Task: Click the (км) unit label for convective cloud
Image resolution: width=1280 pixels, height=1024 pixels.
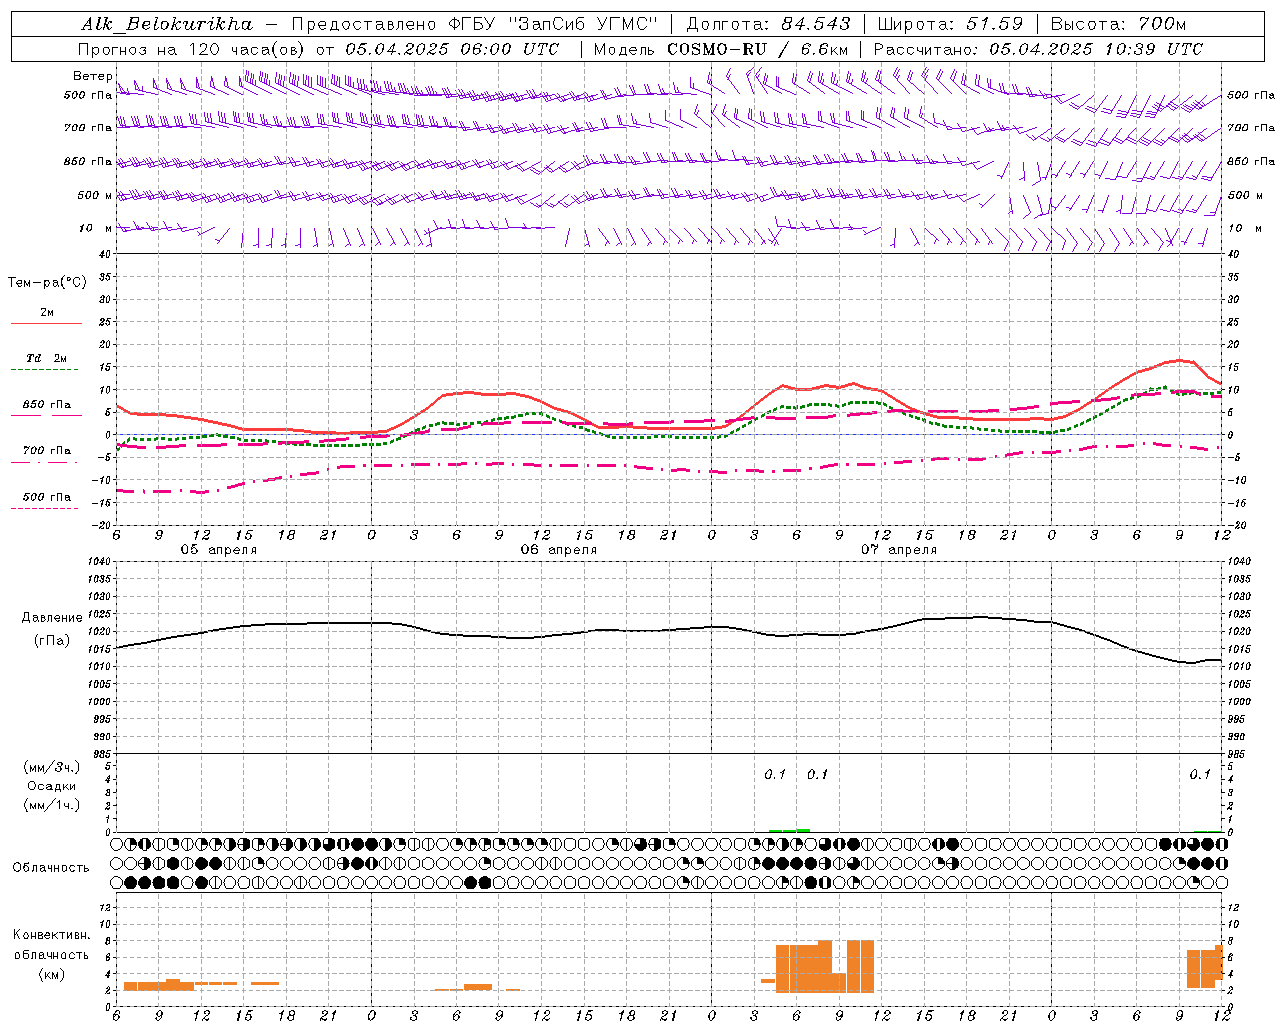Action: point(51,974)
